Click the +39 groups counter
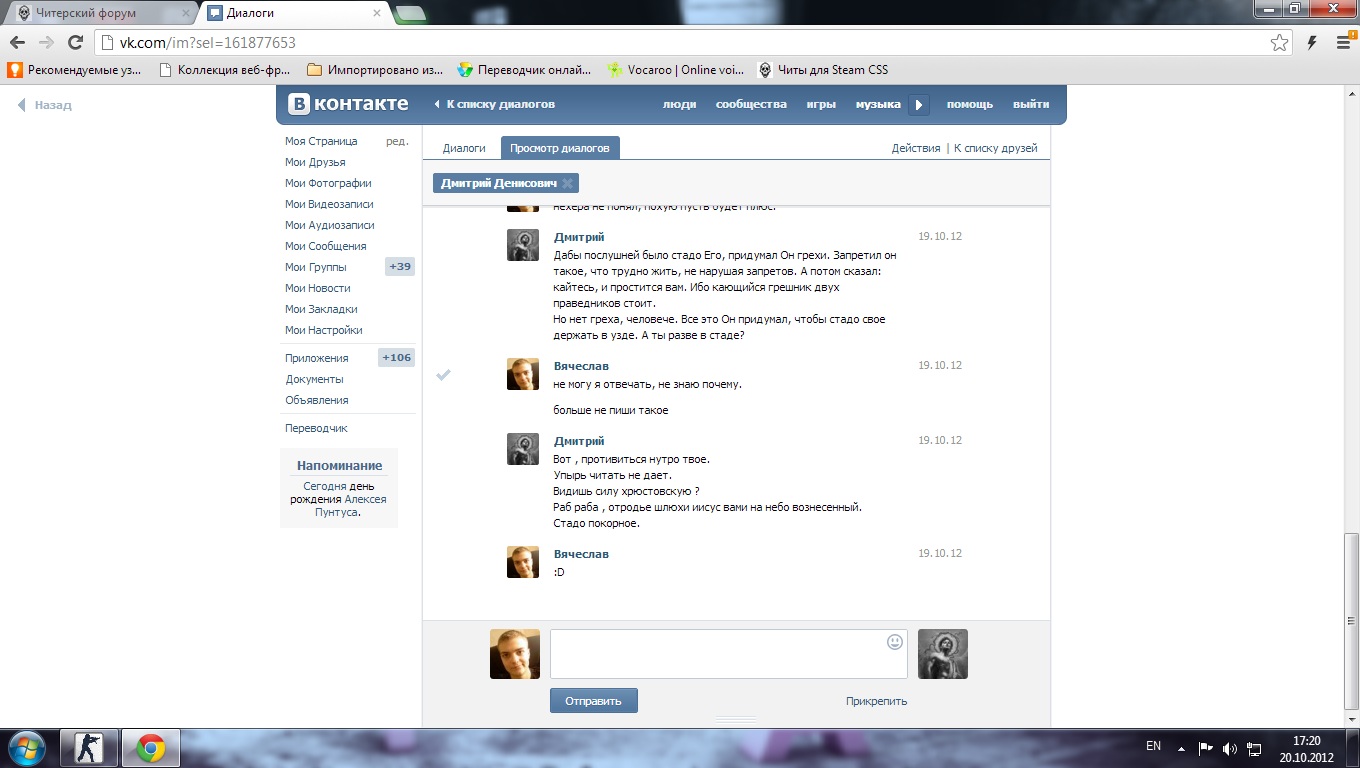1360x768 pixels. click(x=400, y=267)
